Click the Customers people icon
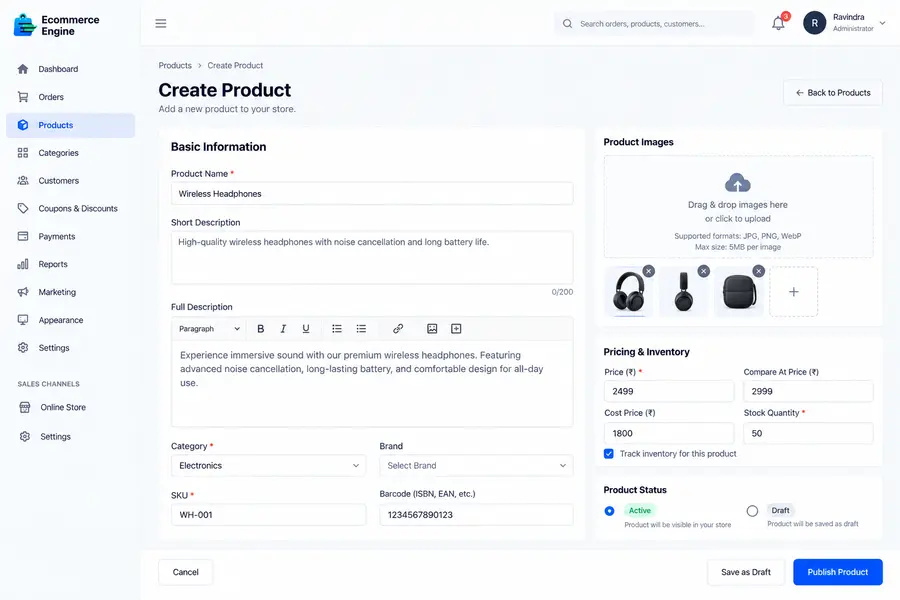Screen dimensions: 900x600 pyautogui.click(x=23, y=180)
